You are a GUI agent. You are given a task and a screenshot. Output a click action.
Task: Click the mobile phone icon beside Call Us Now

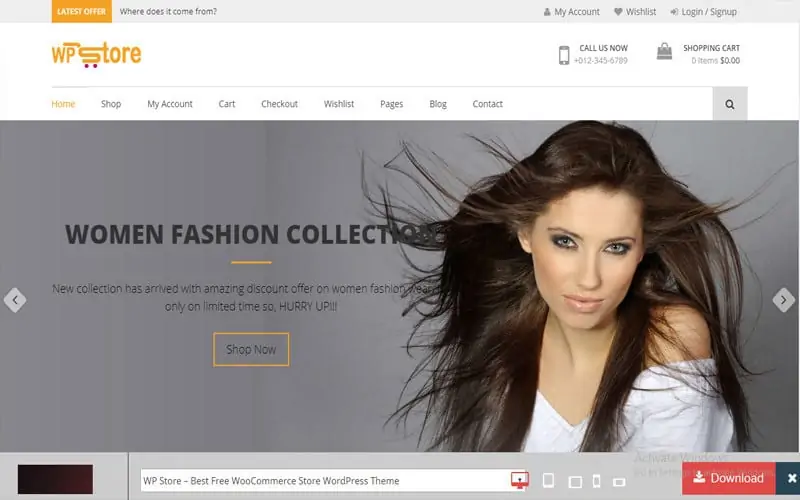click(564, 55)
